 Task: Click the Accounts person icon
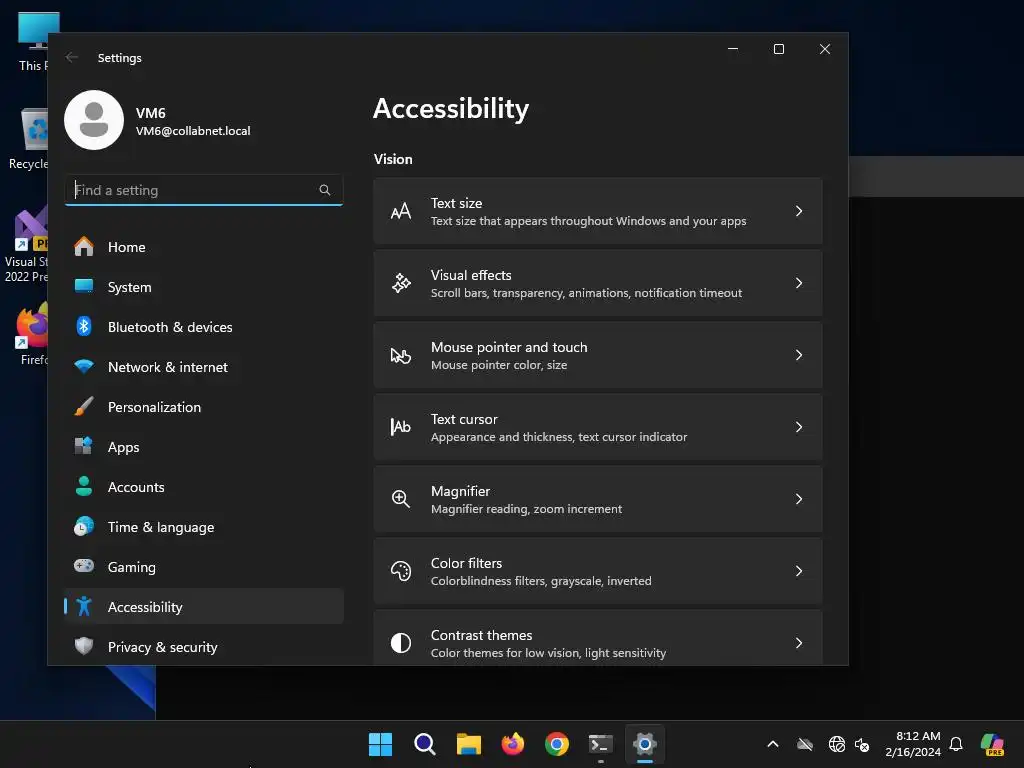(84, 487)
